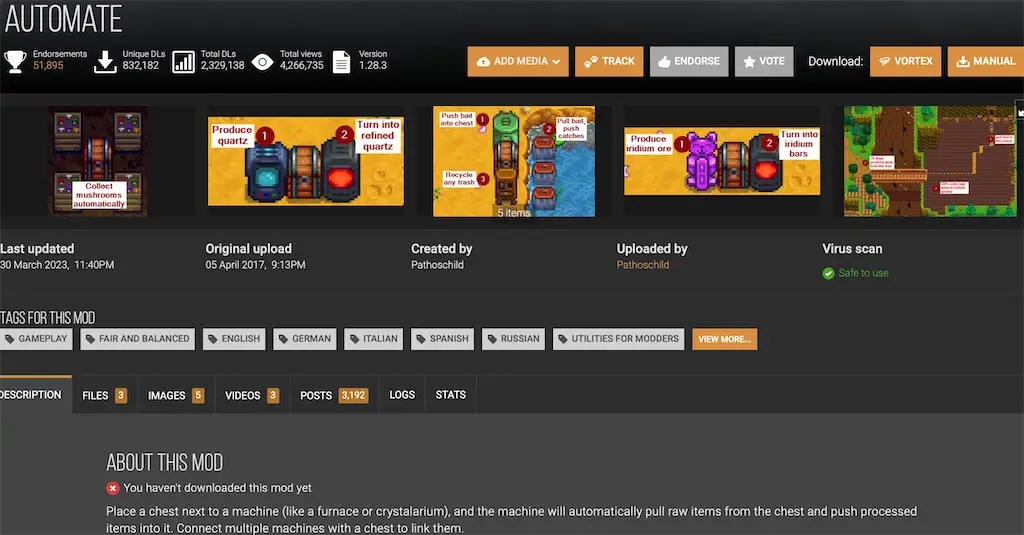
Task: Open the Pathoschild uploader profile link
Action: tap(643, 265)
